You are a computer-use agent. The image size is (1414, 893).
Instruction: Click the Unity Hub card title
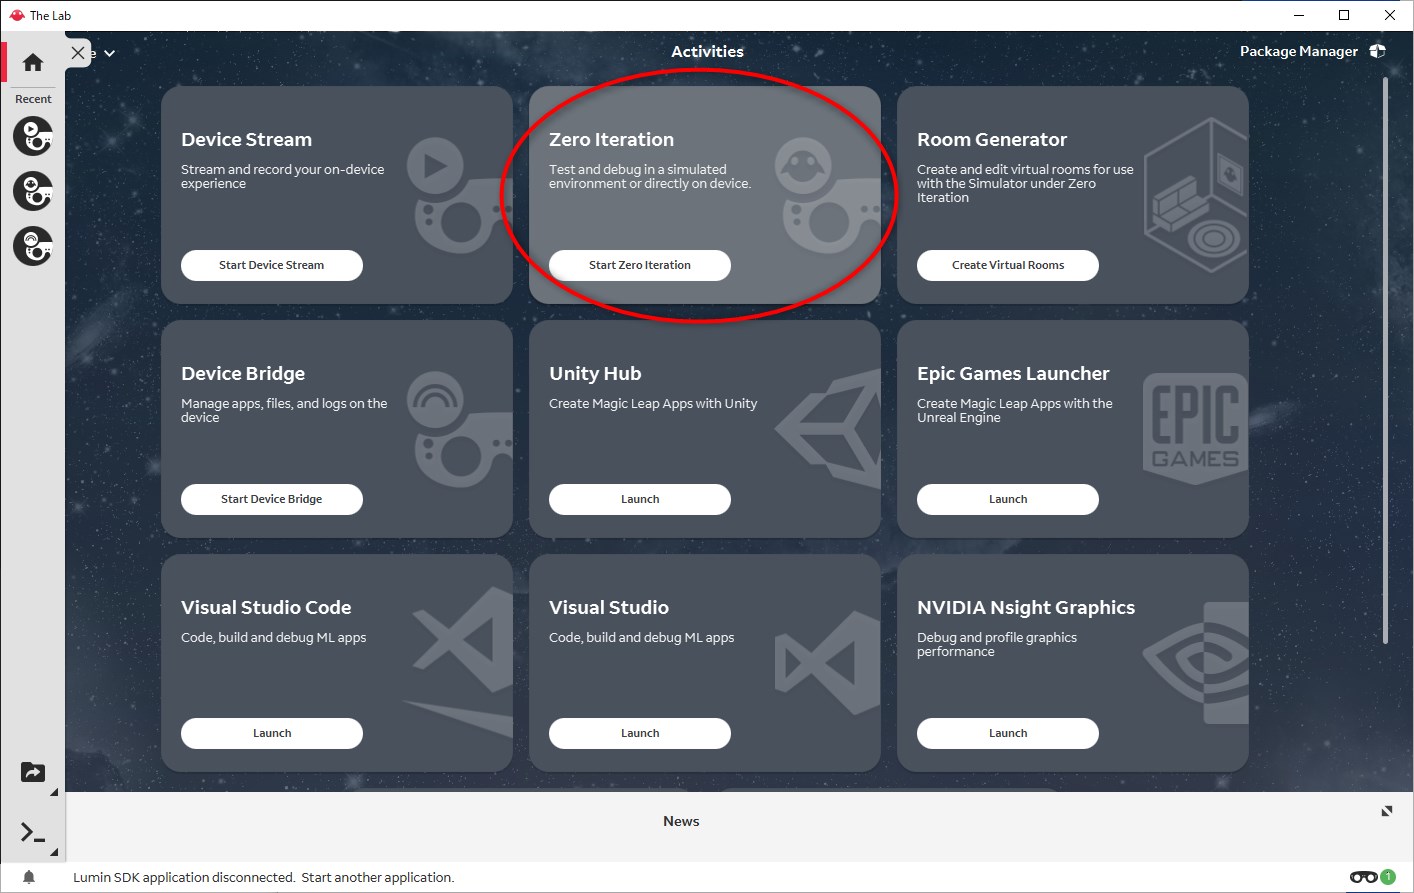click(x=595, y=373)
